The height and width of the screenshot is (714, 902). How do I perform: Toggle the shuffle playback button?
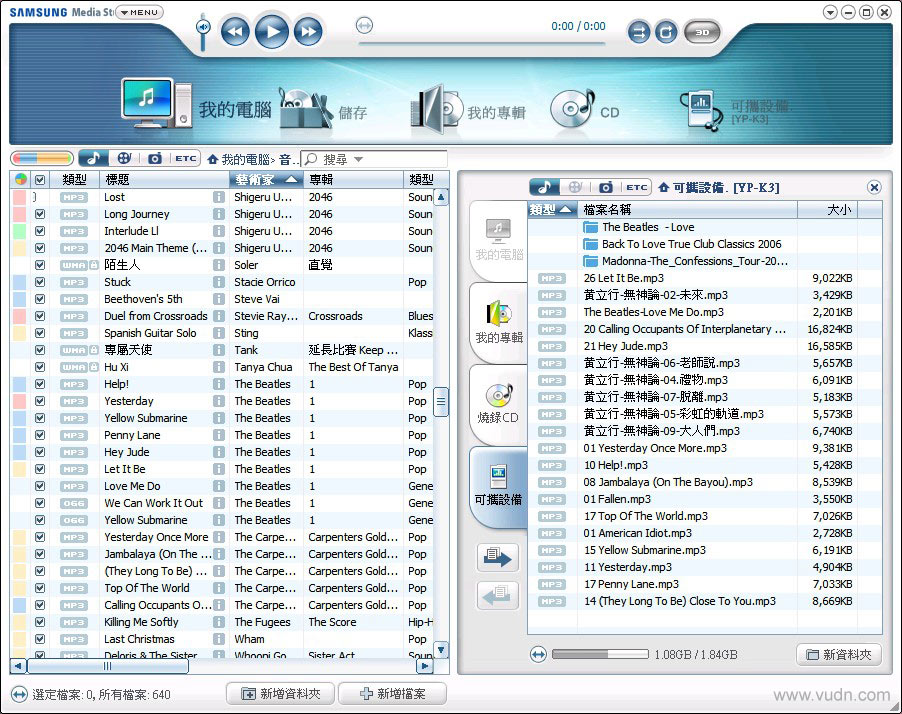(x=639, y=32)
